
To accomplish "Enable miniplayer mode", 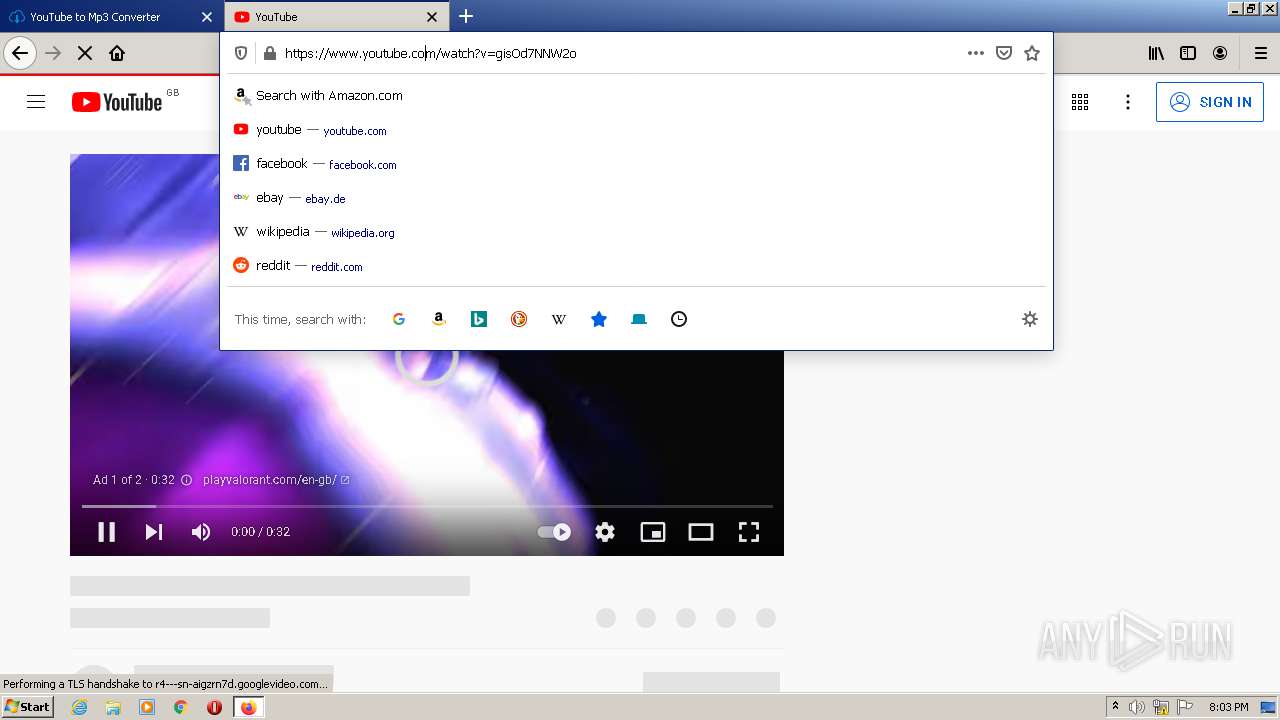I will 653,532.
